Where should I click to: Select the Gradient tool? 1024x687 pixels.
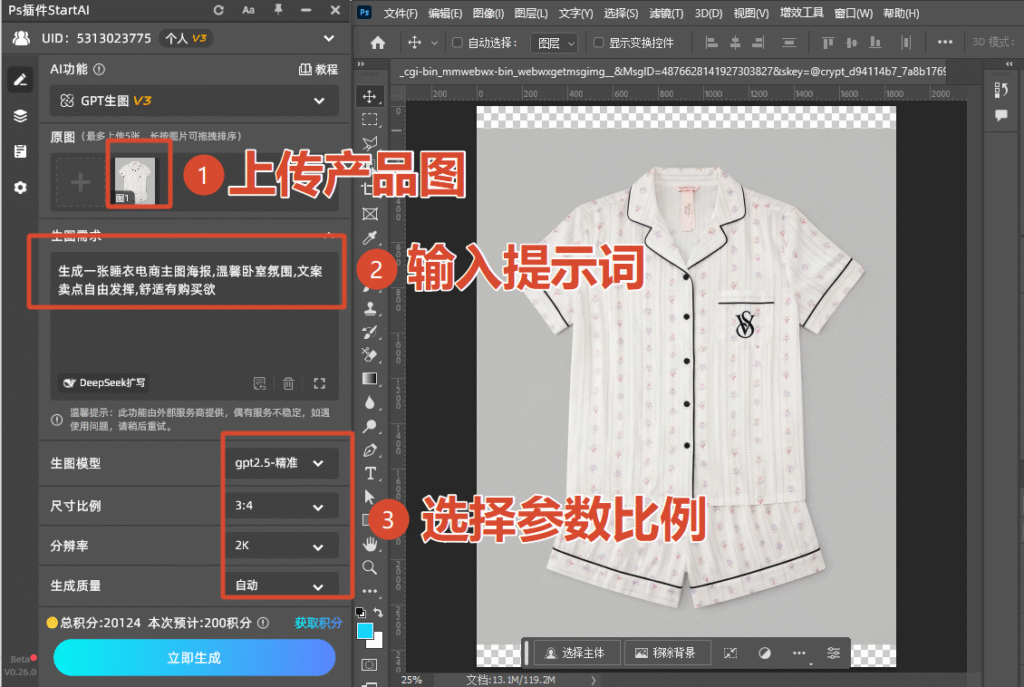(x=370, y=379)
